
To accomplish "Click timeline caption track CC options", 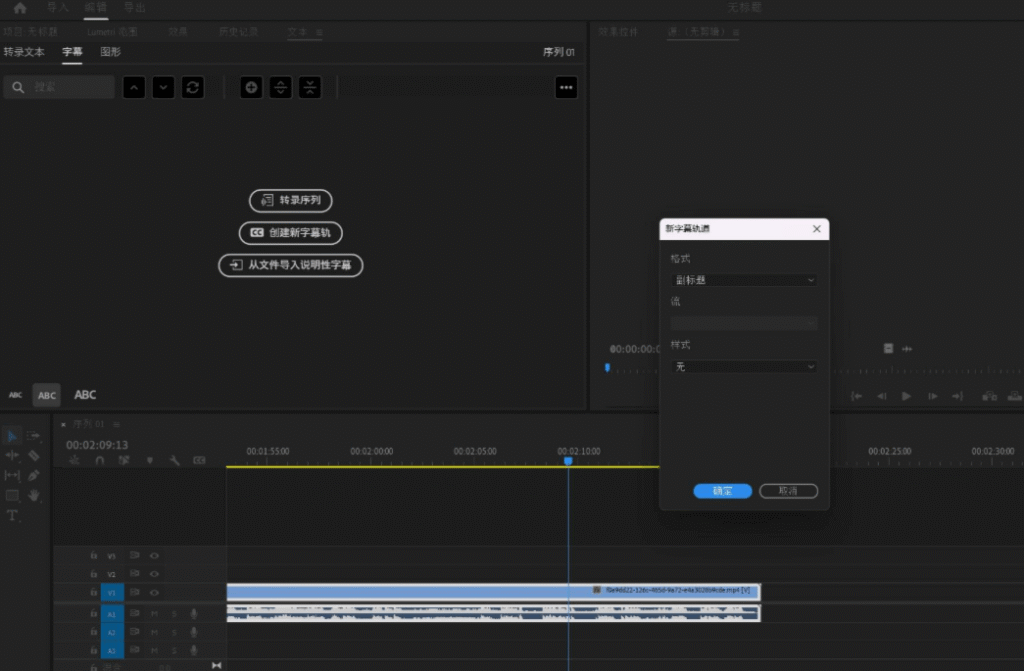I will [x=199, y=461].
